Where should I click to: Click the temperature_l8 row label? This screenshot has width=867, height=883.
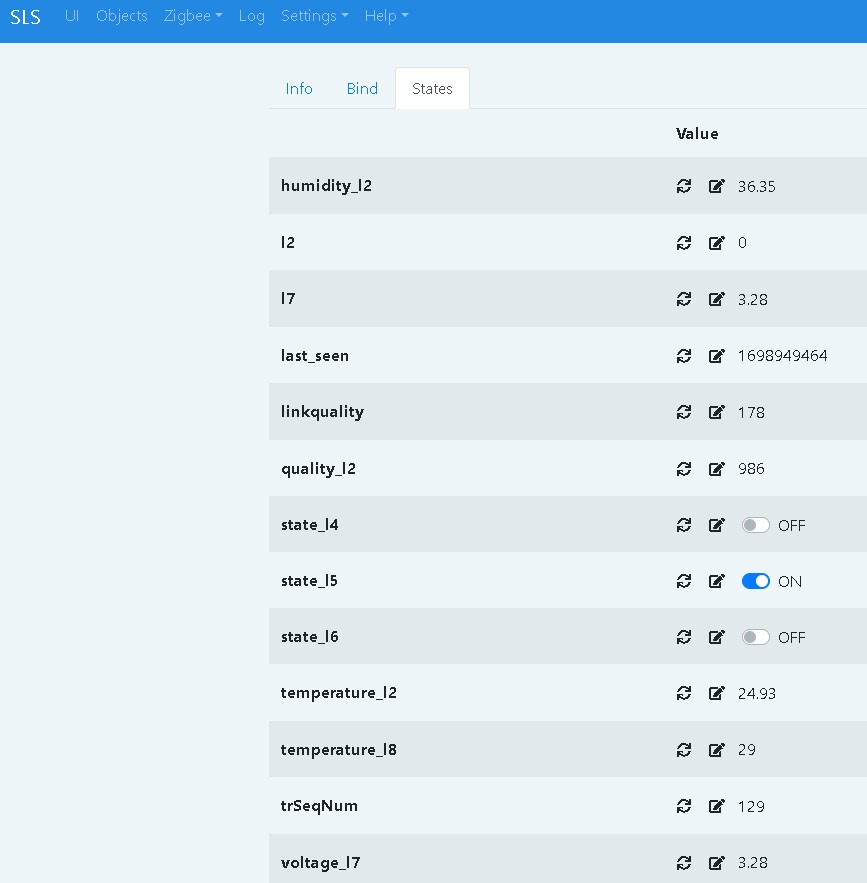(338, 750)
